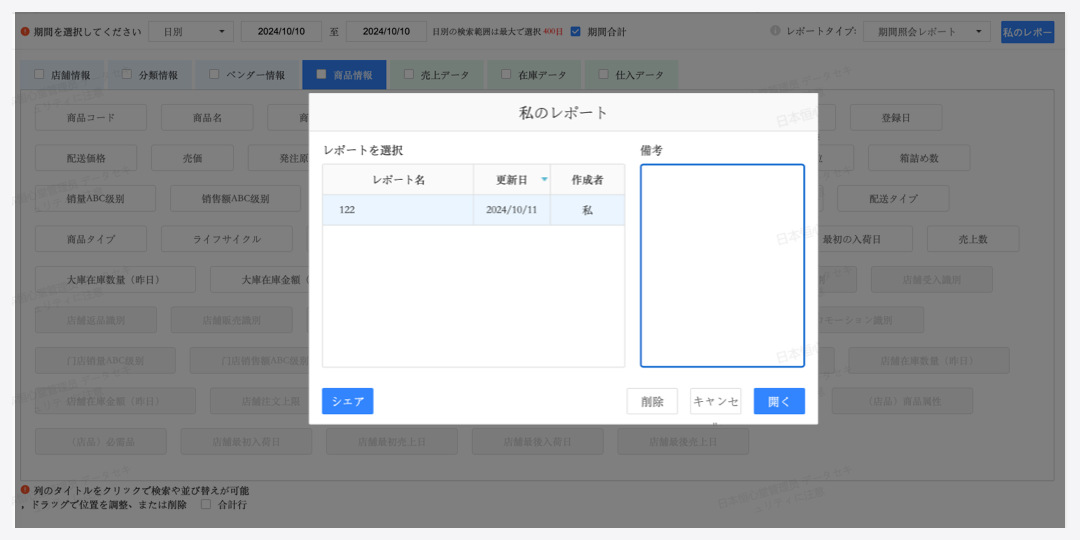Click the red warning icon beside 期間を選択してください
Screen dimensions: 1080x540
(25, 31)
